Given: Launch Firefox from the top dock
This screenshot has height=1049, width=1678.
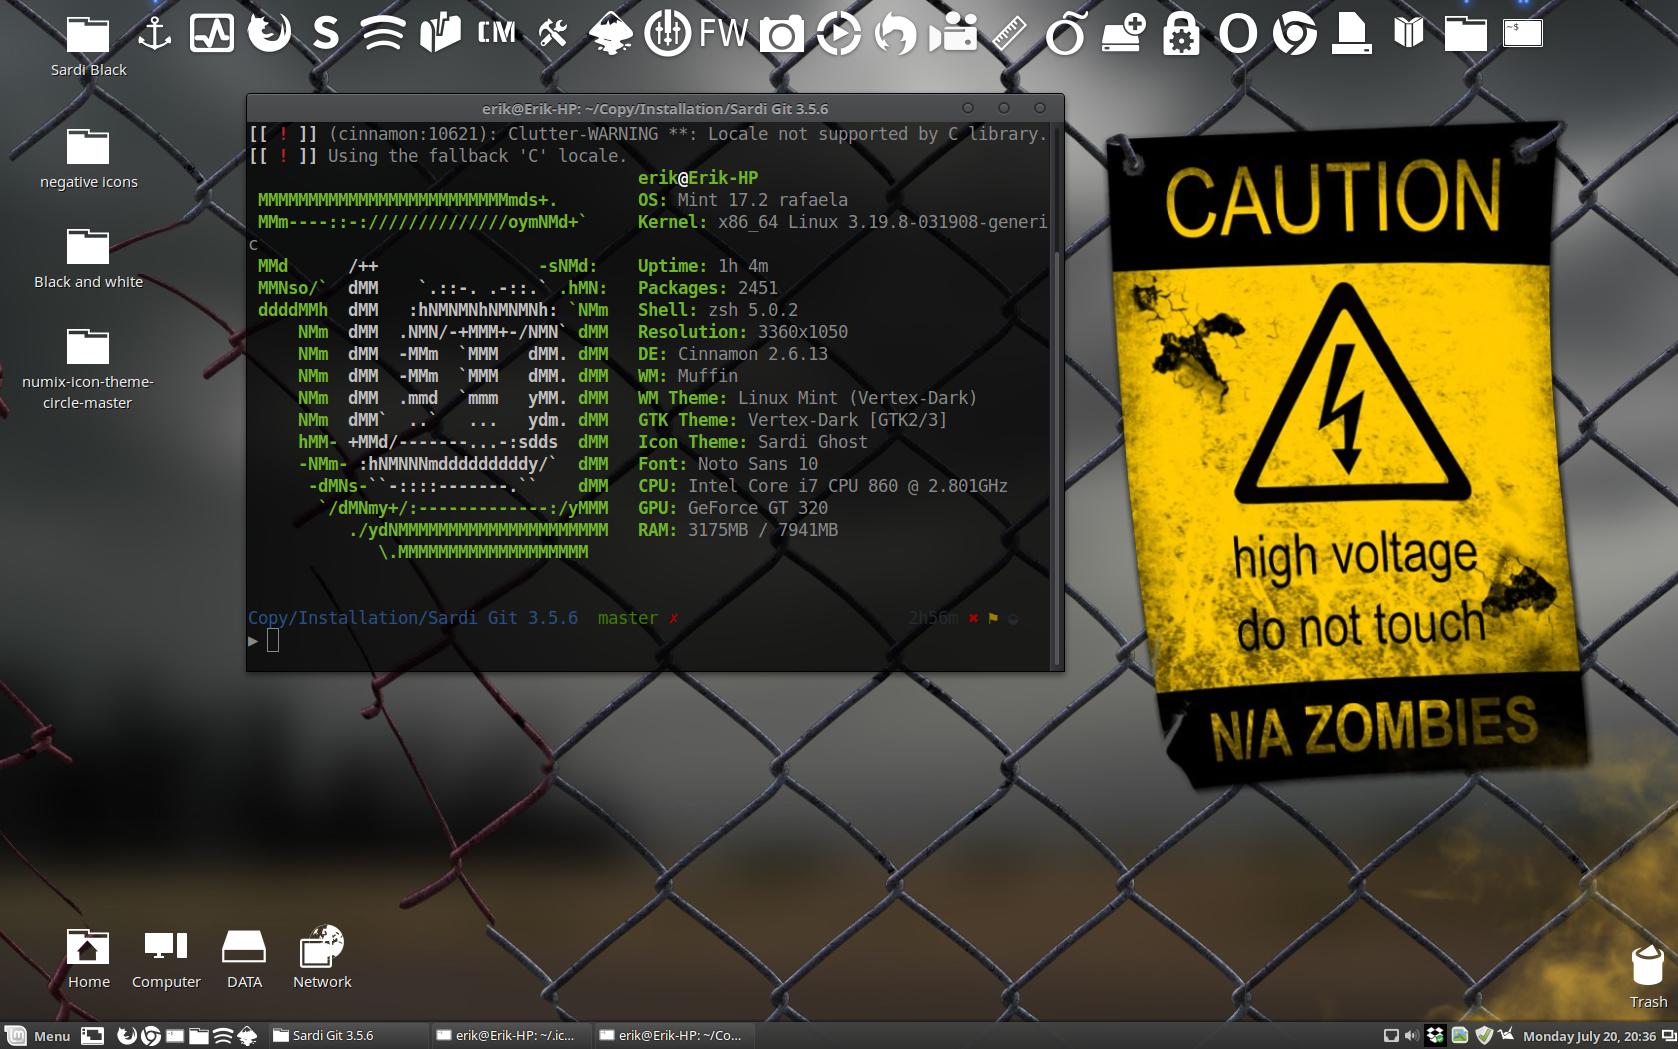Looking at the screenshot, I should tap(269, 34).
